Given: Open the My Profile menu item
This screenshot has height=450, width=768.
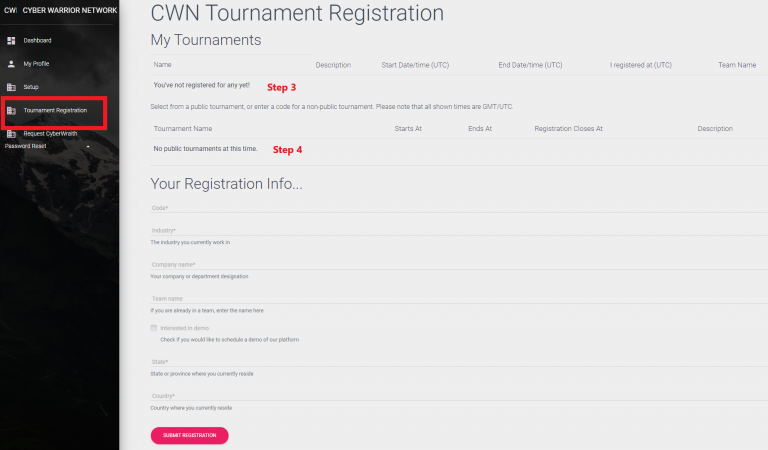Looking at the screenshot, I should pyautogui.click(x=36, y=64).
